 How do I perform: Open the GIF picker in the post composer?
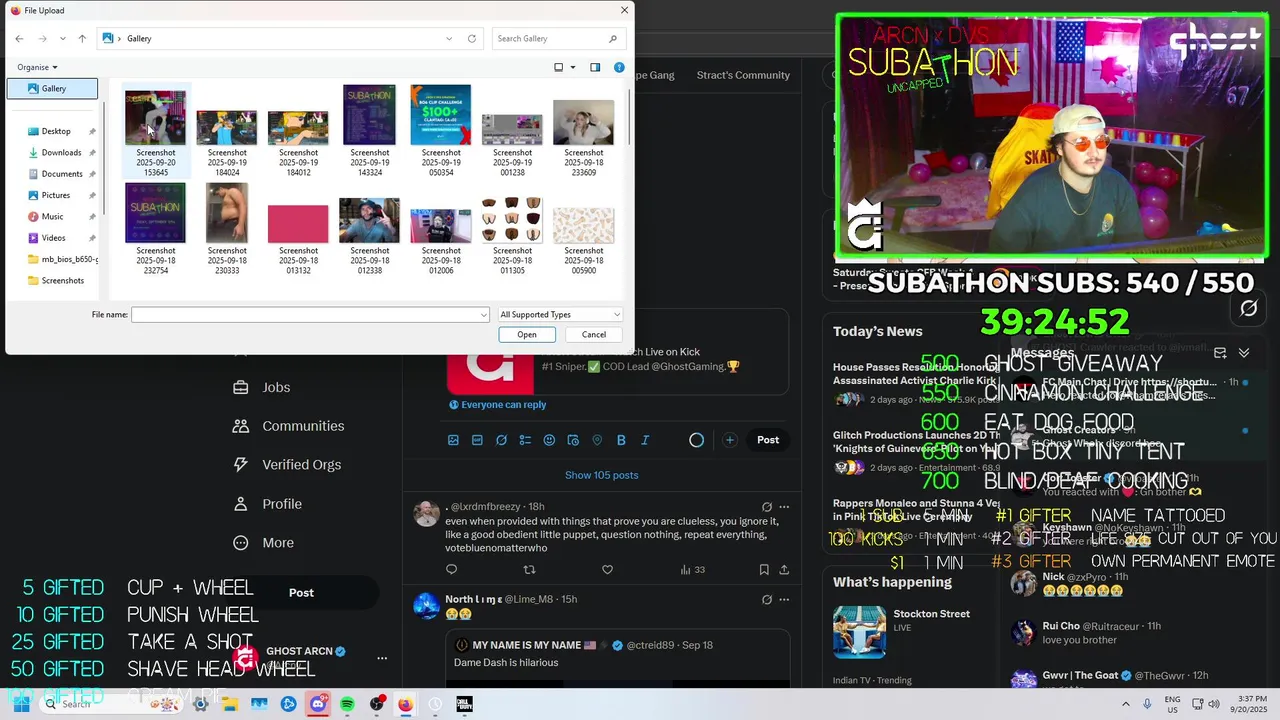click(477, 440)
